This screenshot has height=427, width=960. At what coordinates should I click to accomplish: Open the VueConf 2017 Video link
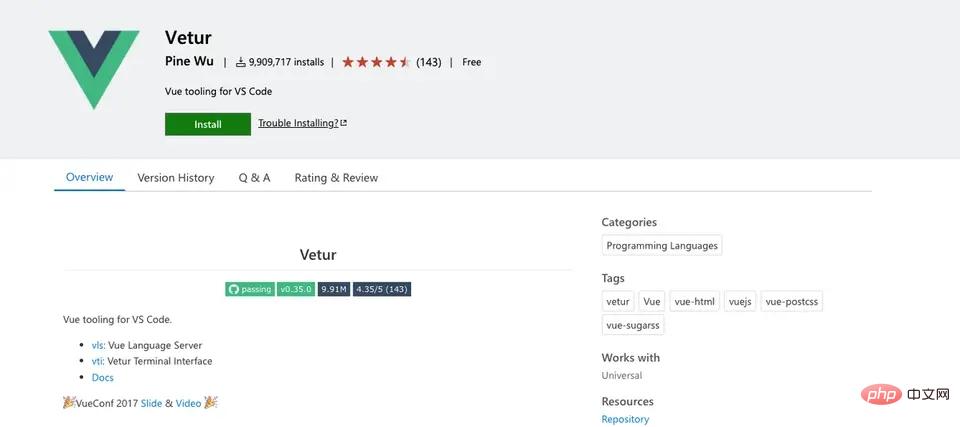[x=188, y=403]
